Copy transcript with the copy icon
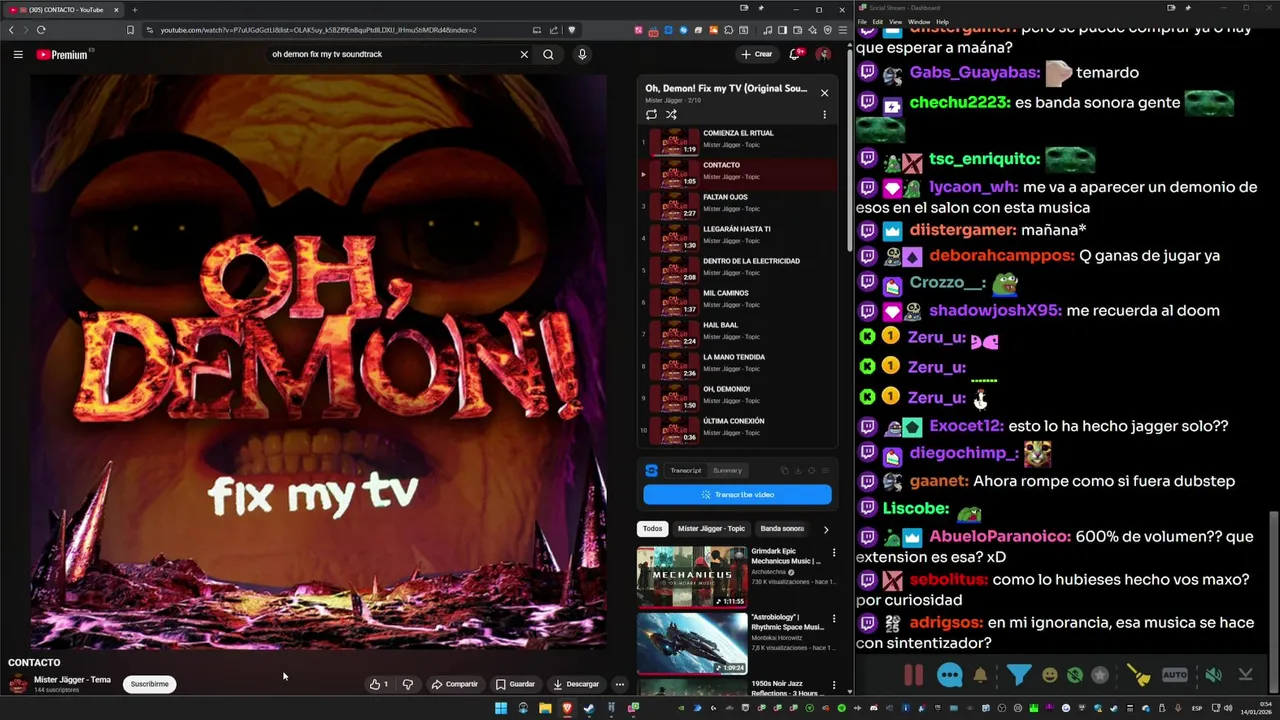The height and width of the screenshot is (720, 1280). [x=784, y=470]
